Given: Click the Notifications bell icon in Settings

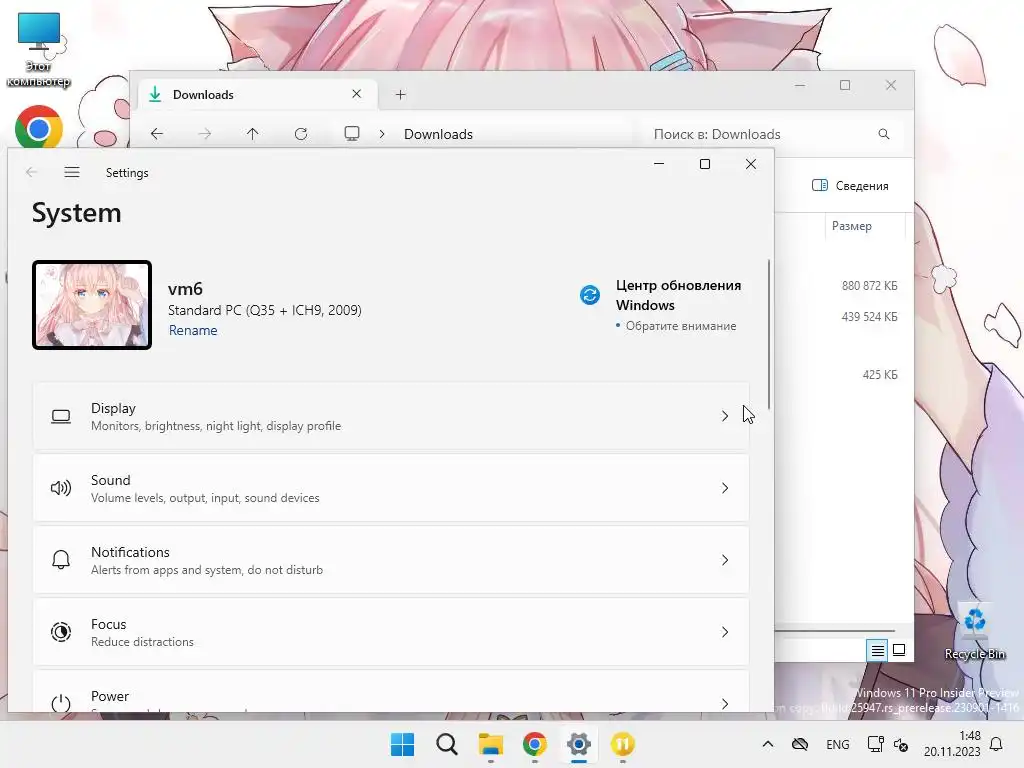Looking at the screenshot, I should 61,560.
